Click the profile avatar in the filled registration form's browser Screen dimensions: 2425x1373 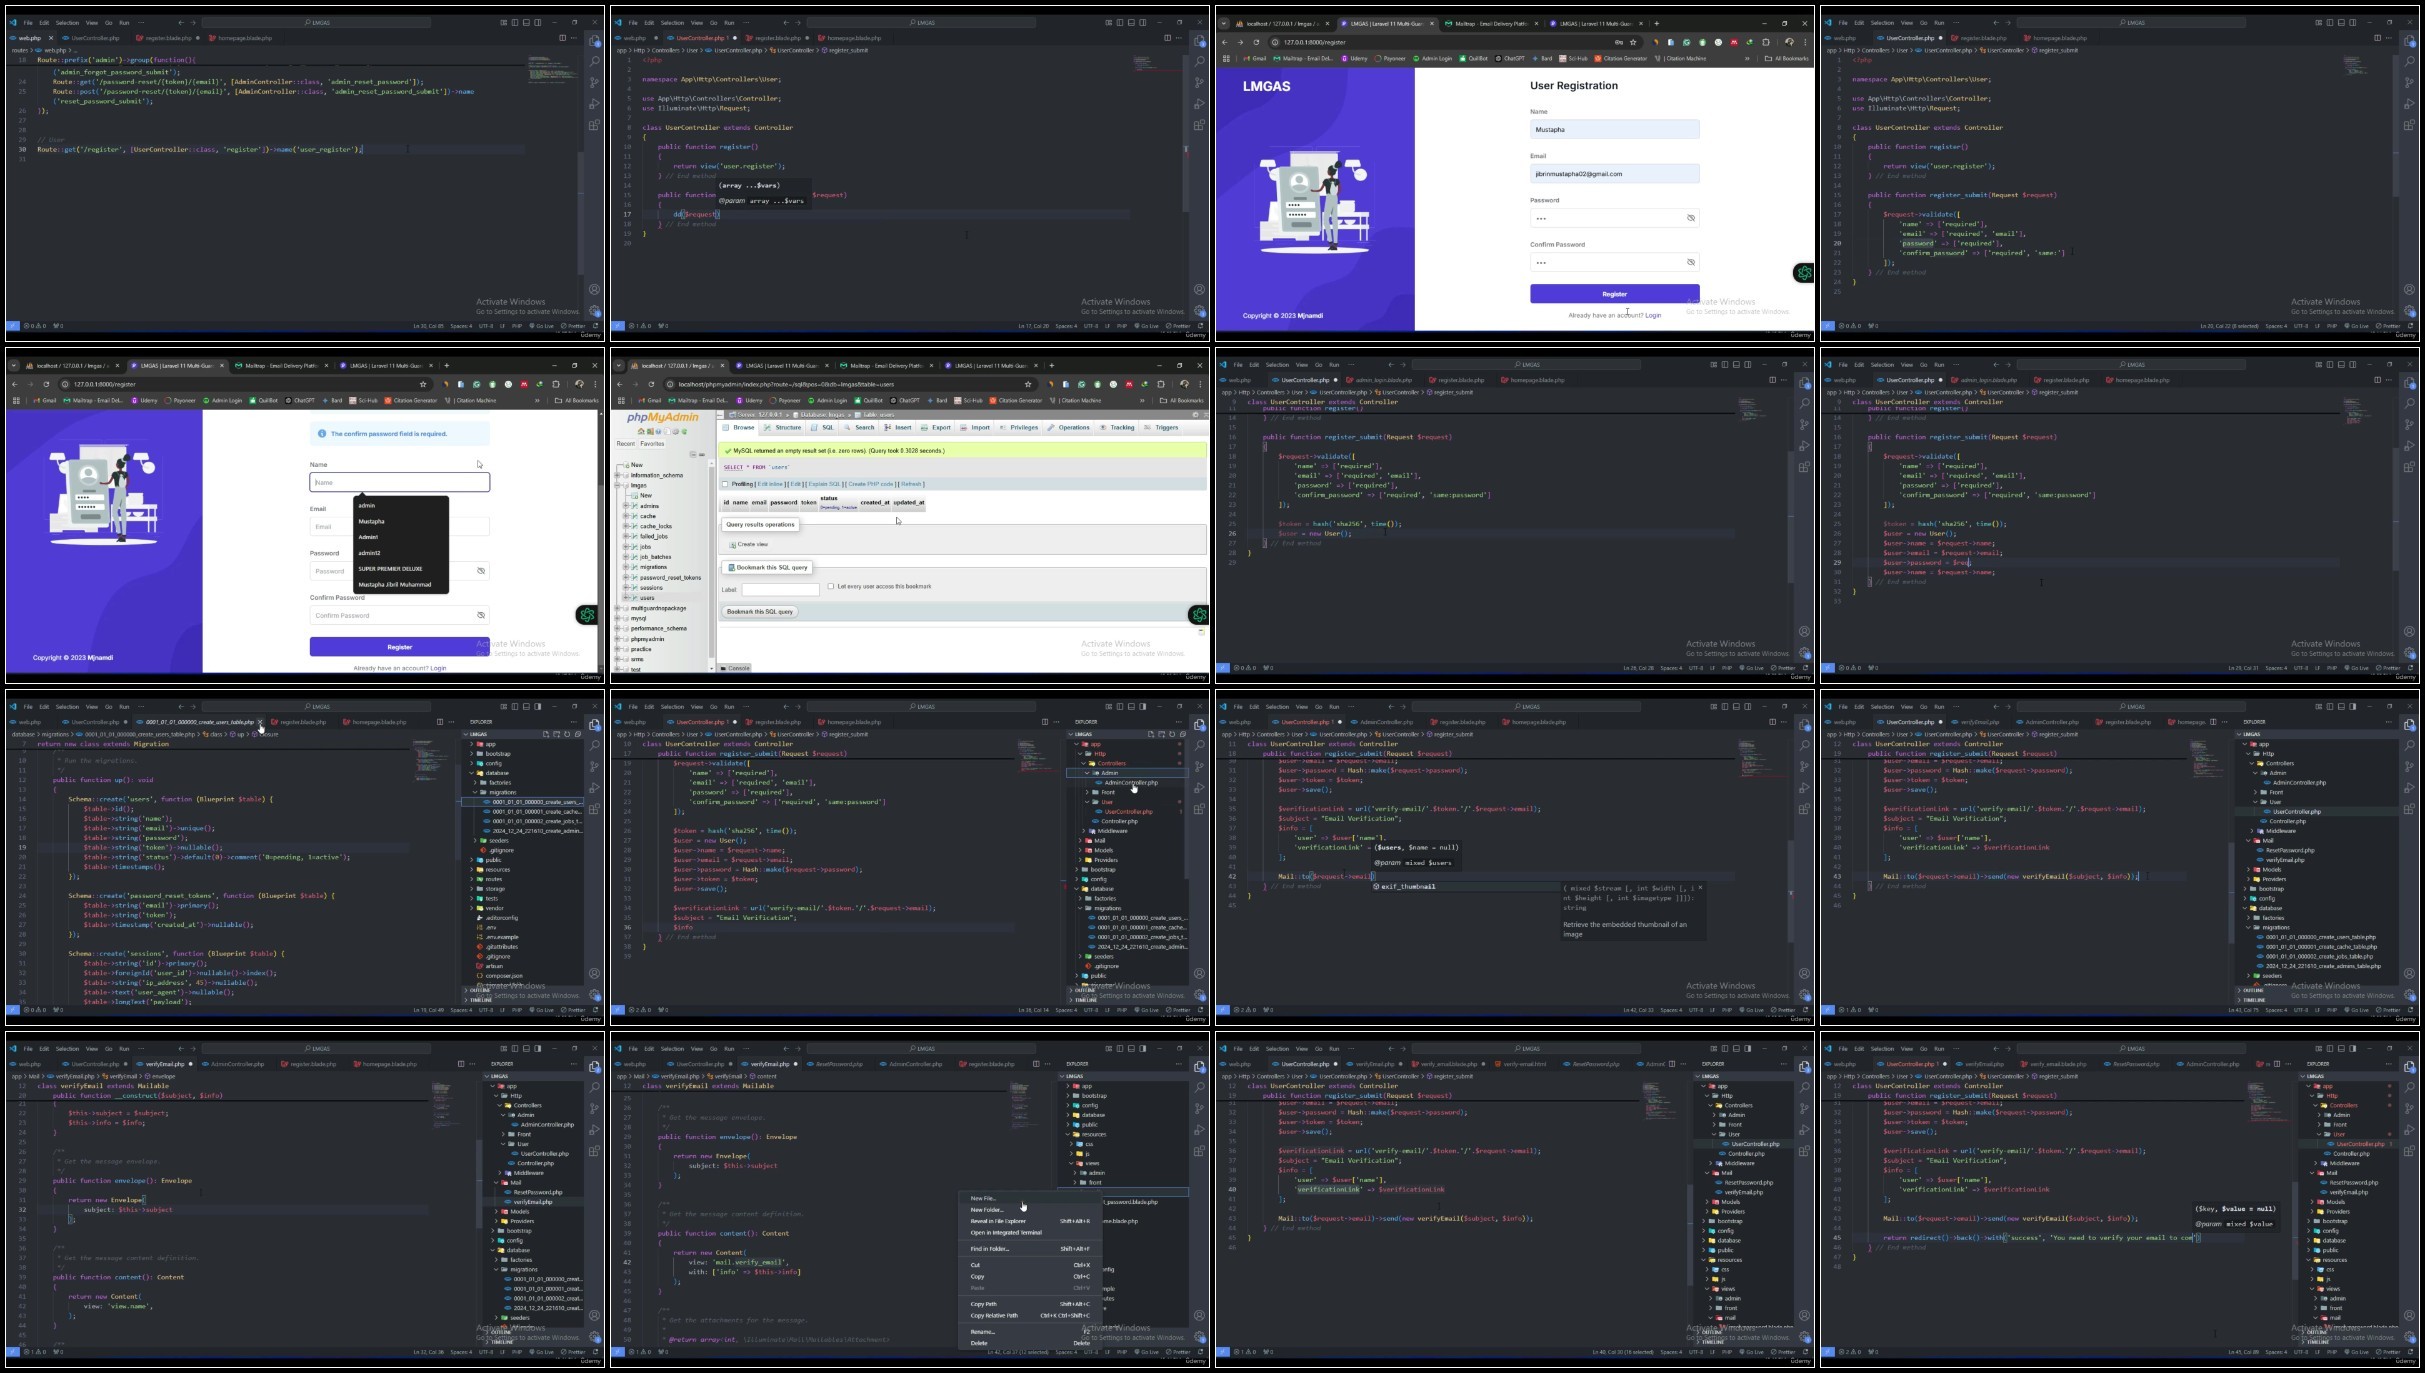[1789, 42]
